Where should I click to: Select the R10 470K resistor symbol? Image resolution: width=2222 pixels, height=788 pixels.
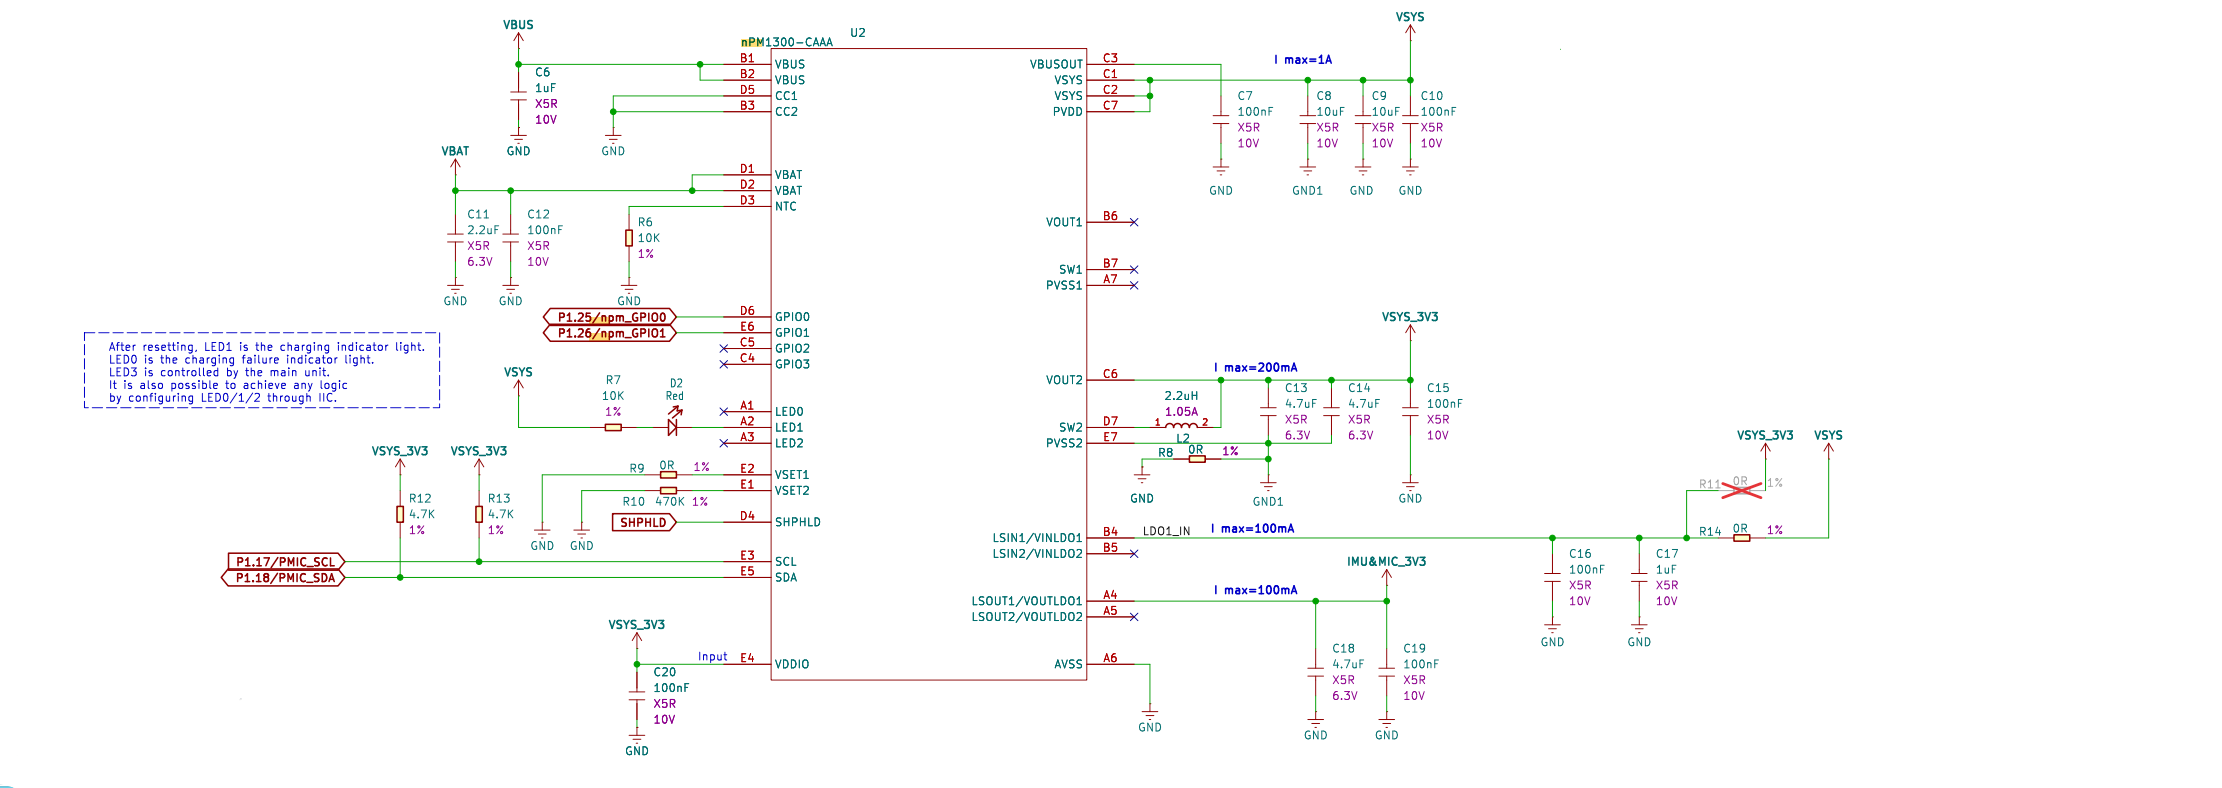(x=668, y=490)
